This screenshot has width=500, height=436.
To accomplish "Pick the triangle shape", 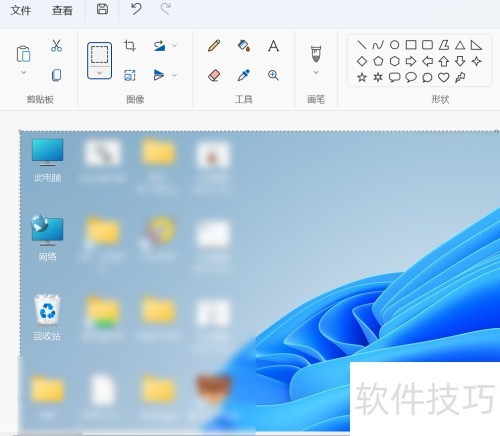I will (460, 45).
